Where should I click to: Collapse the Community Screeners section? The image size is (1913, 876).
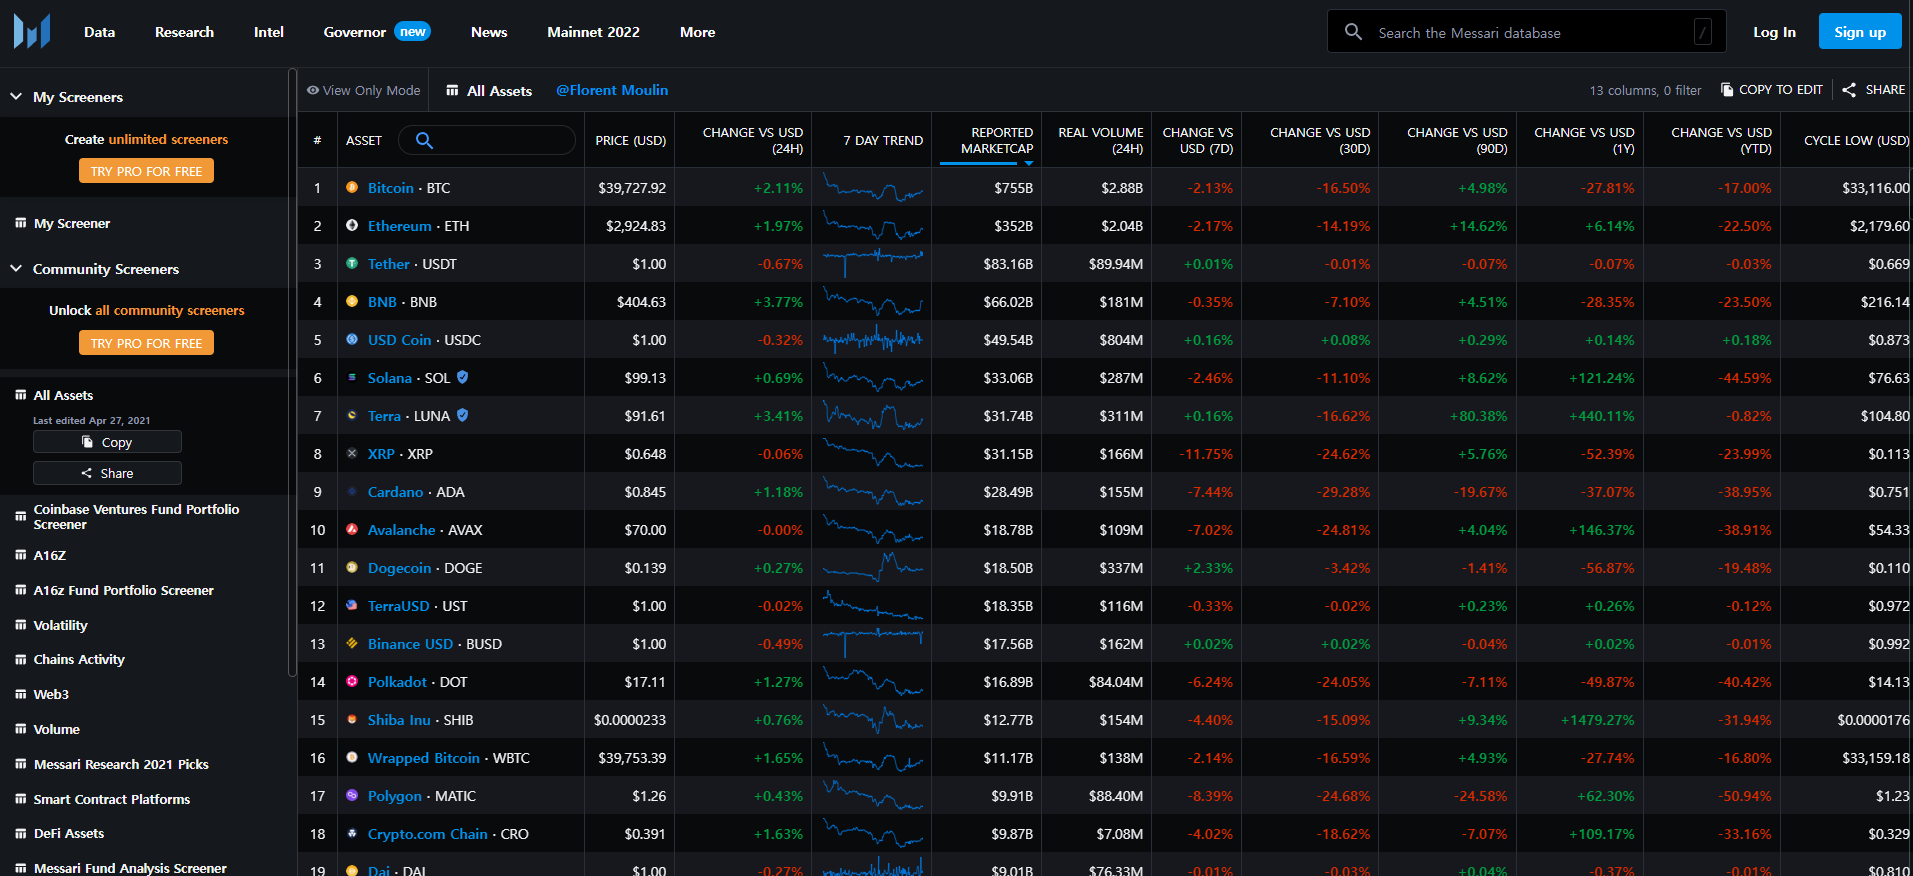coord(16,269)
